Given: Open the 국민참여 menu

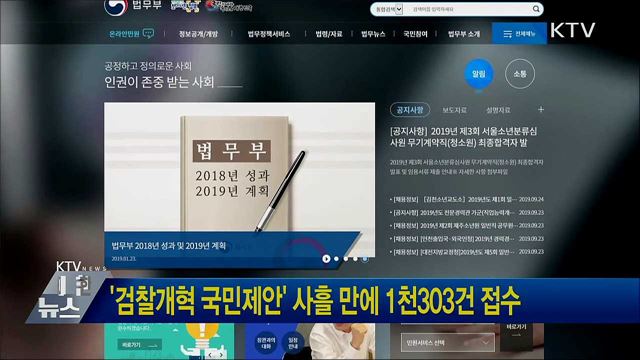Looking at the screenshot, I should 415,34.
